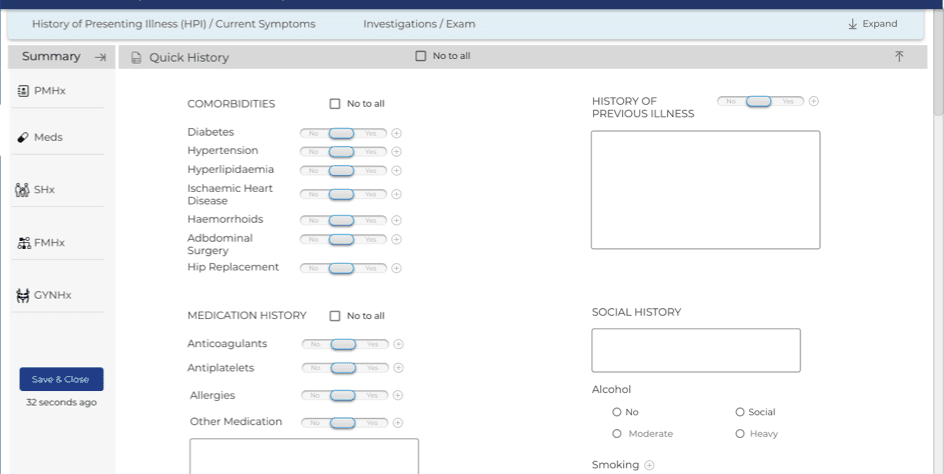Click the PMHx sidebar icon

pyautogui.click(x=24, y=91)
